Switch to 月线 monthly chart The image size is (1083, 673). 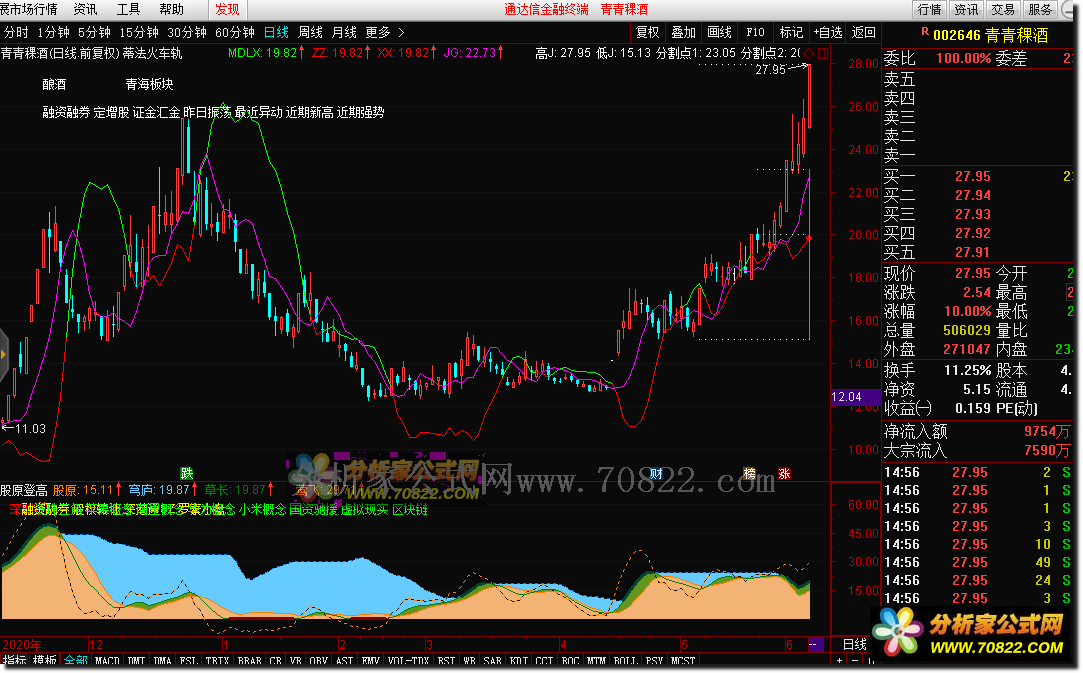[x=344, y=32]
